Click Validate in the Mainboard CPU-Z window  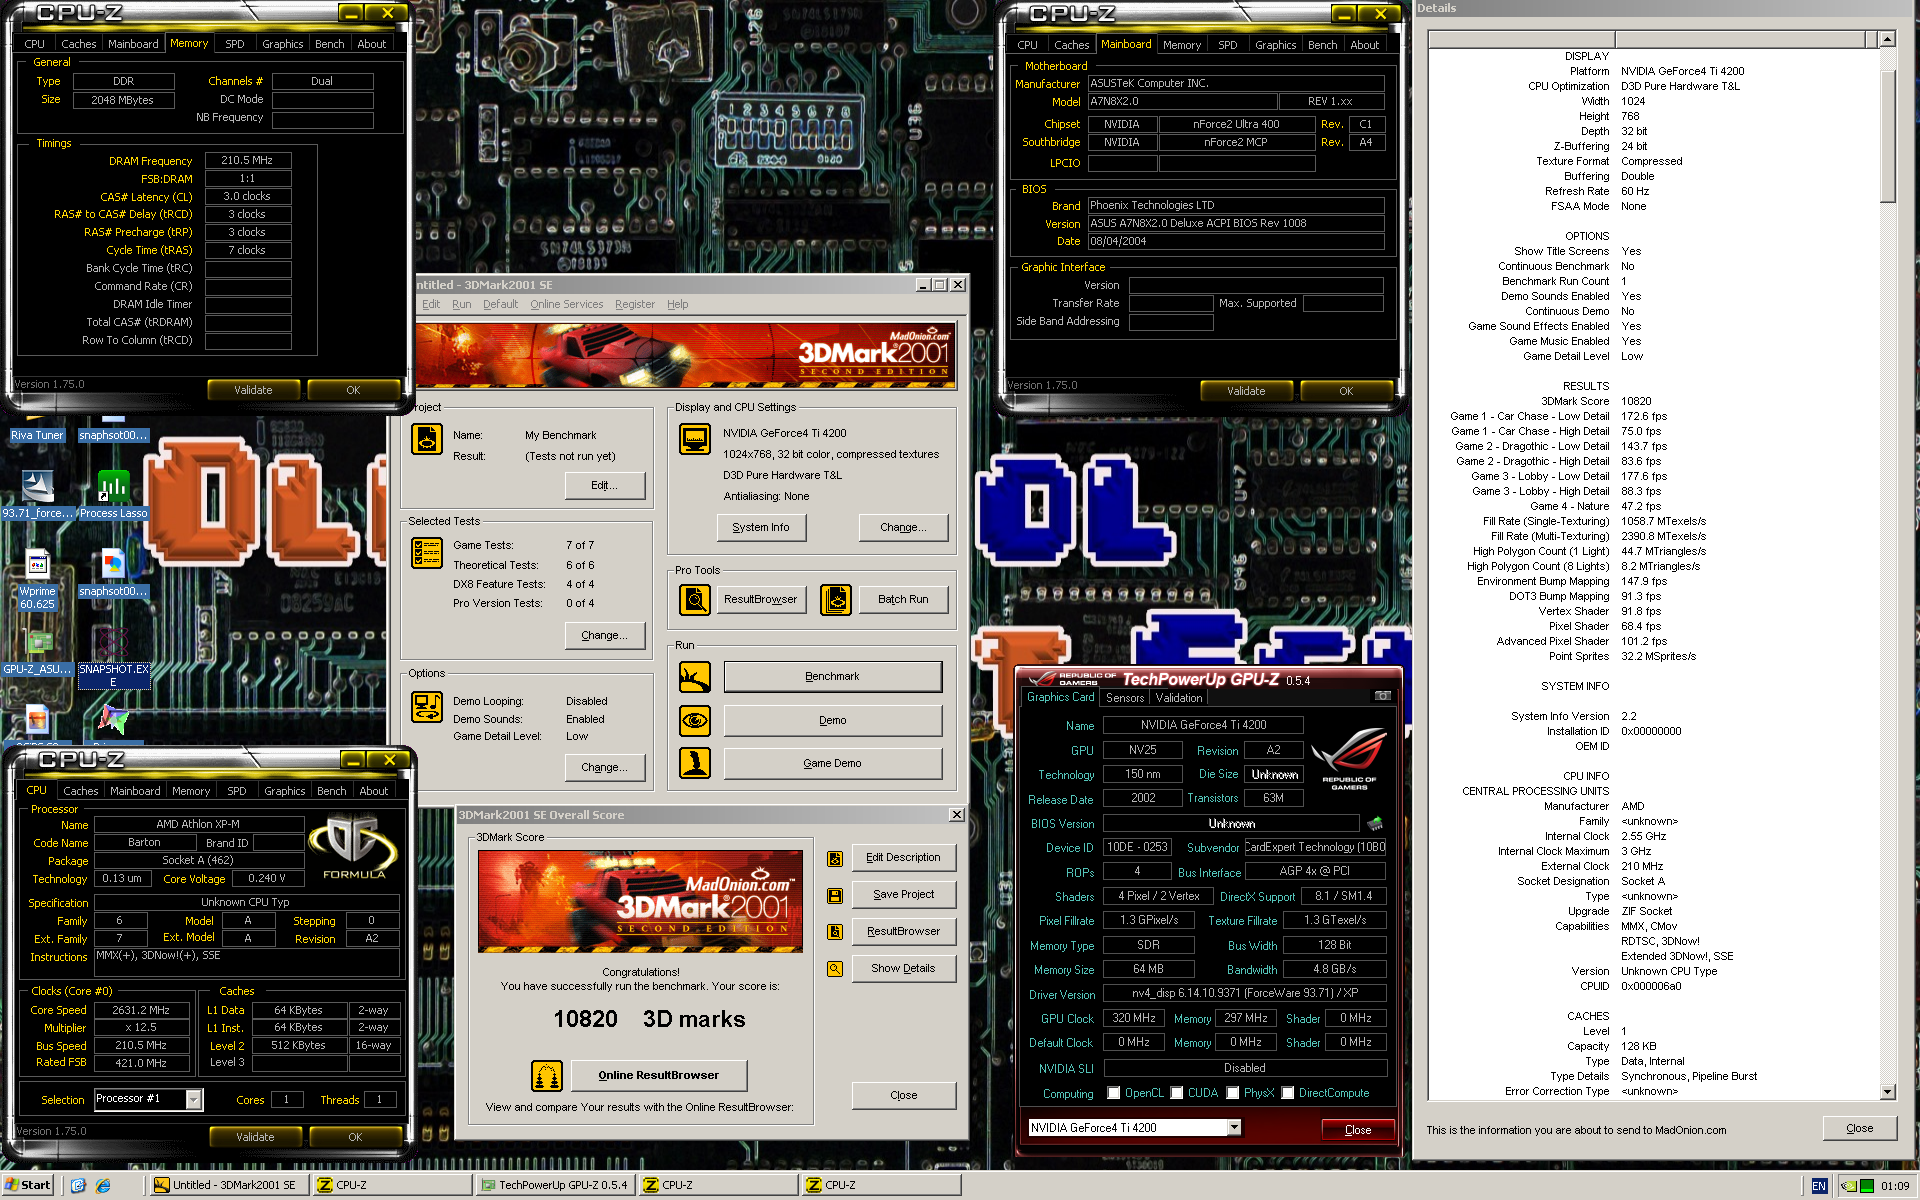[x=1246, y=391]
